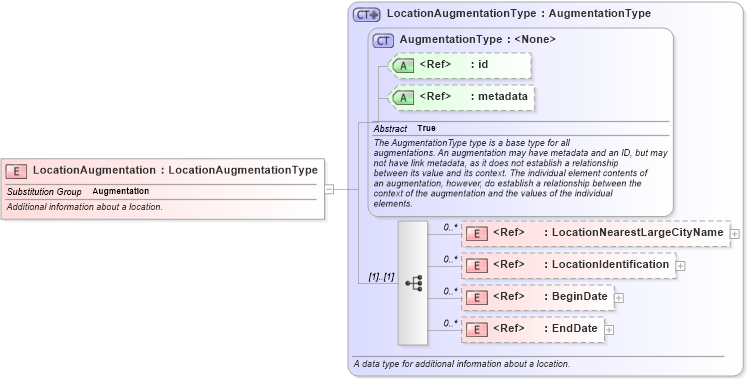748x379 pixels.
Task: Click the Abstract property label
Action: pos(390,129)
